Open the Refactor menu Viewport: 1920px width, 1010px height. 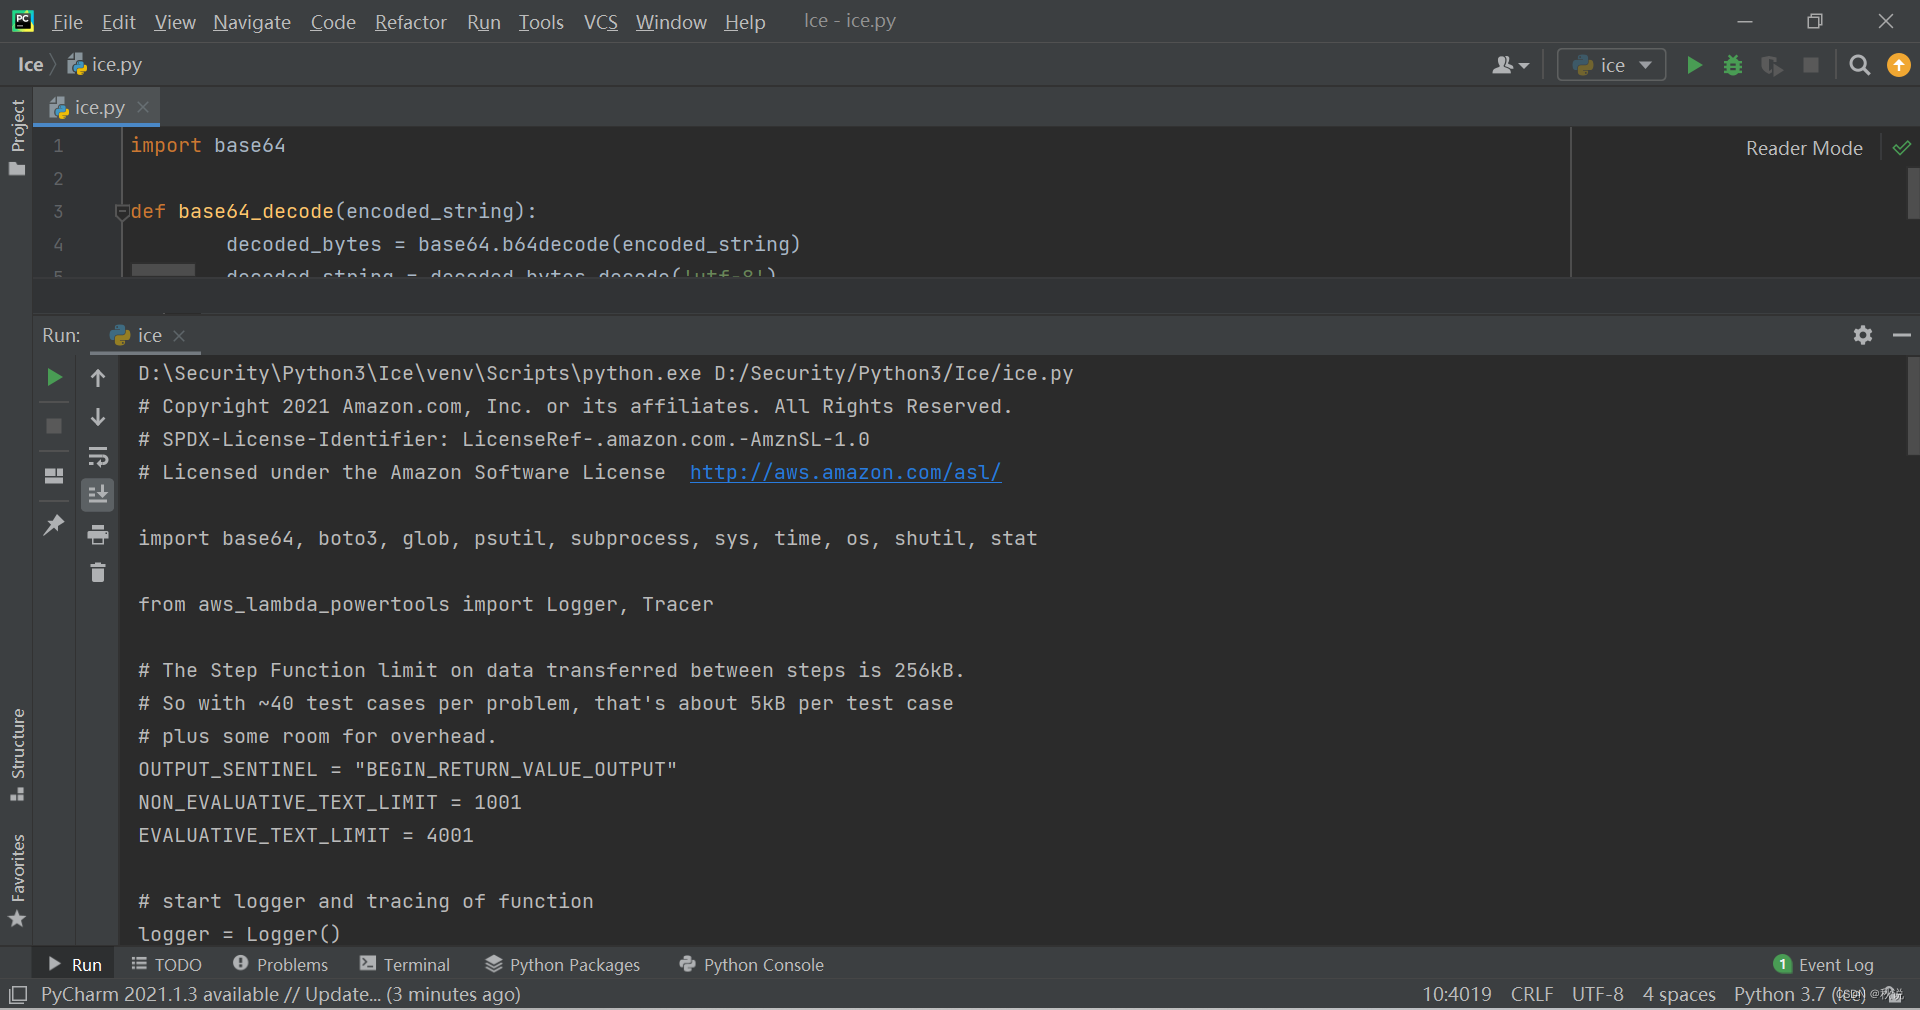tap(410, 22)
